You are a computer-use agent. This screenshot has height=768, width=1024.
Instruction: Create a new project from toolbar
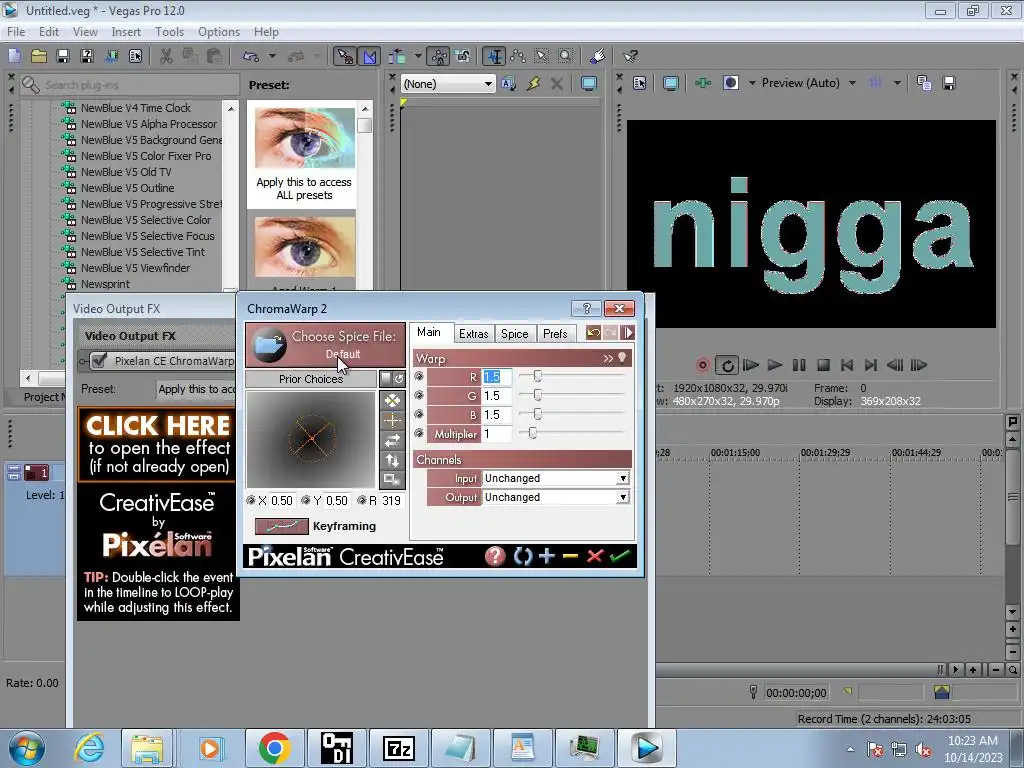coord(14,56)
